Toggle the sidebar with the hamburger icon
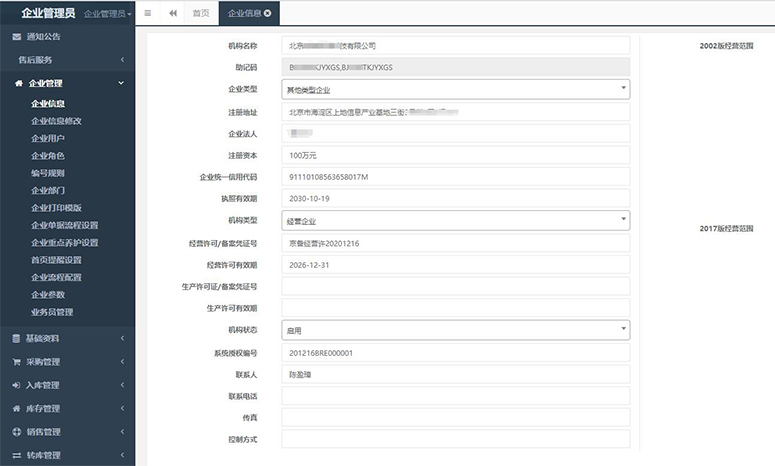 point(147,13)
